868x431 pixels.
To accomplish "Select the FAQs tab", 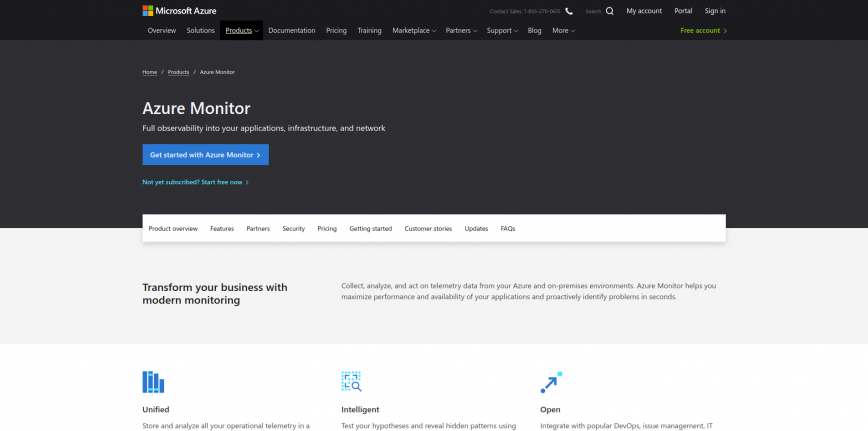I will pyautogui.click(x=508, y=229).
